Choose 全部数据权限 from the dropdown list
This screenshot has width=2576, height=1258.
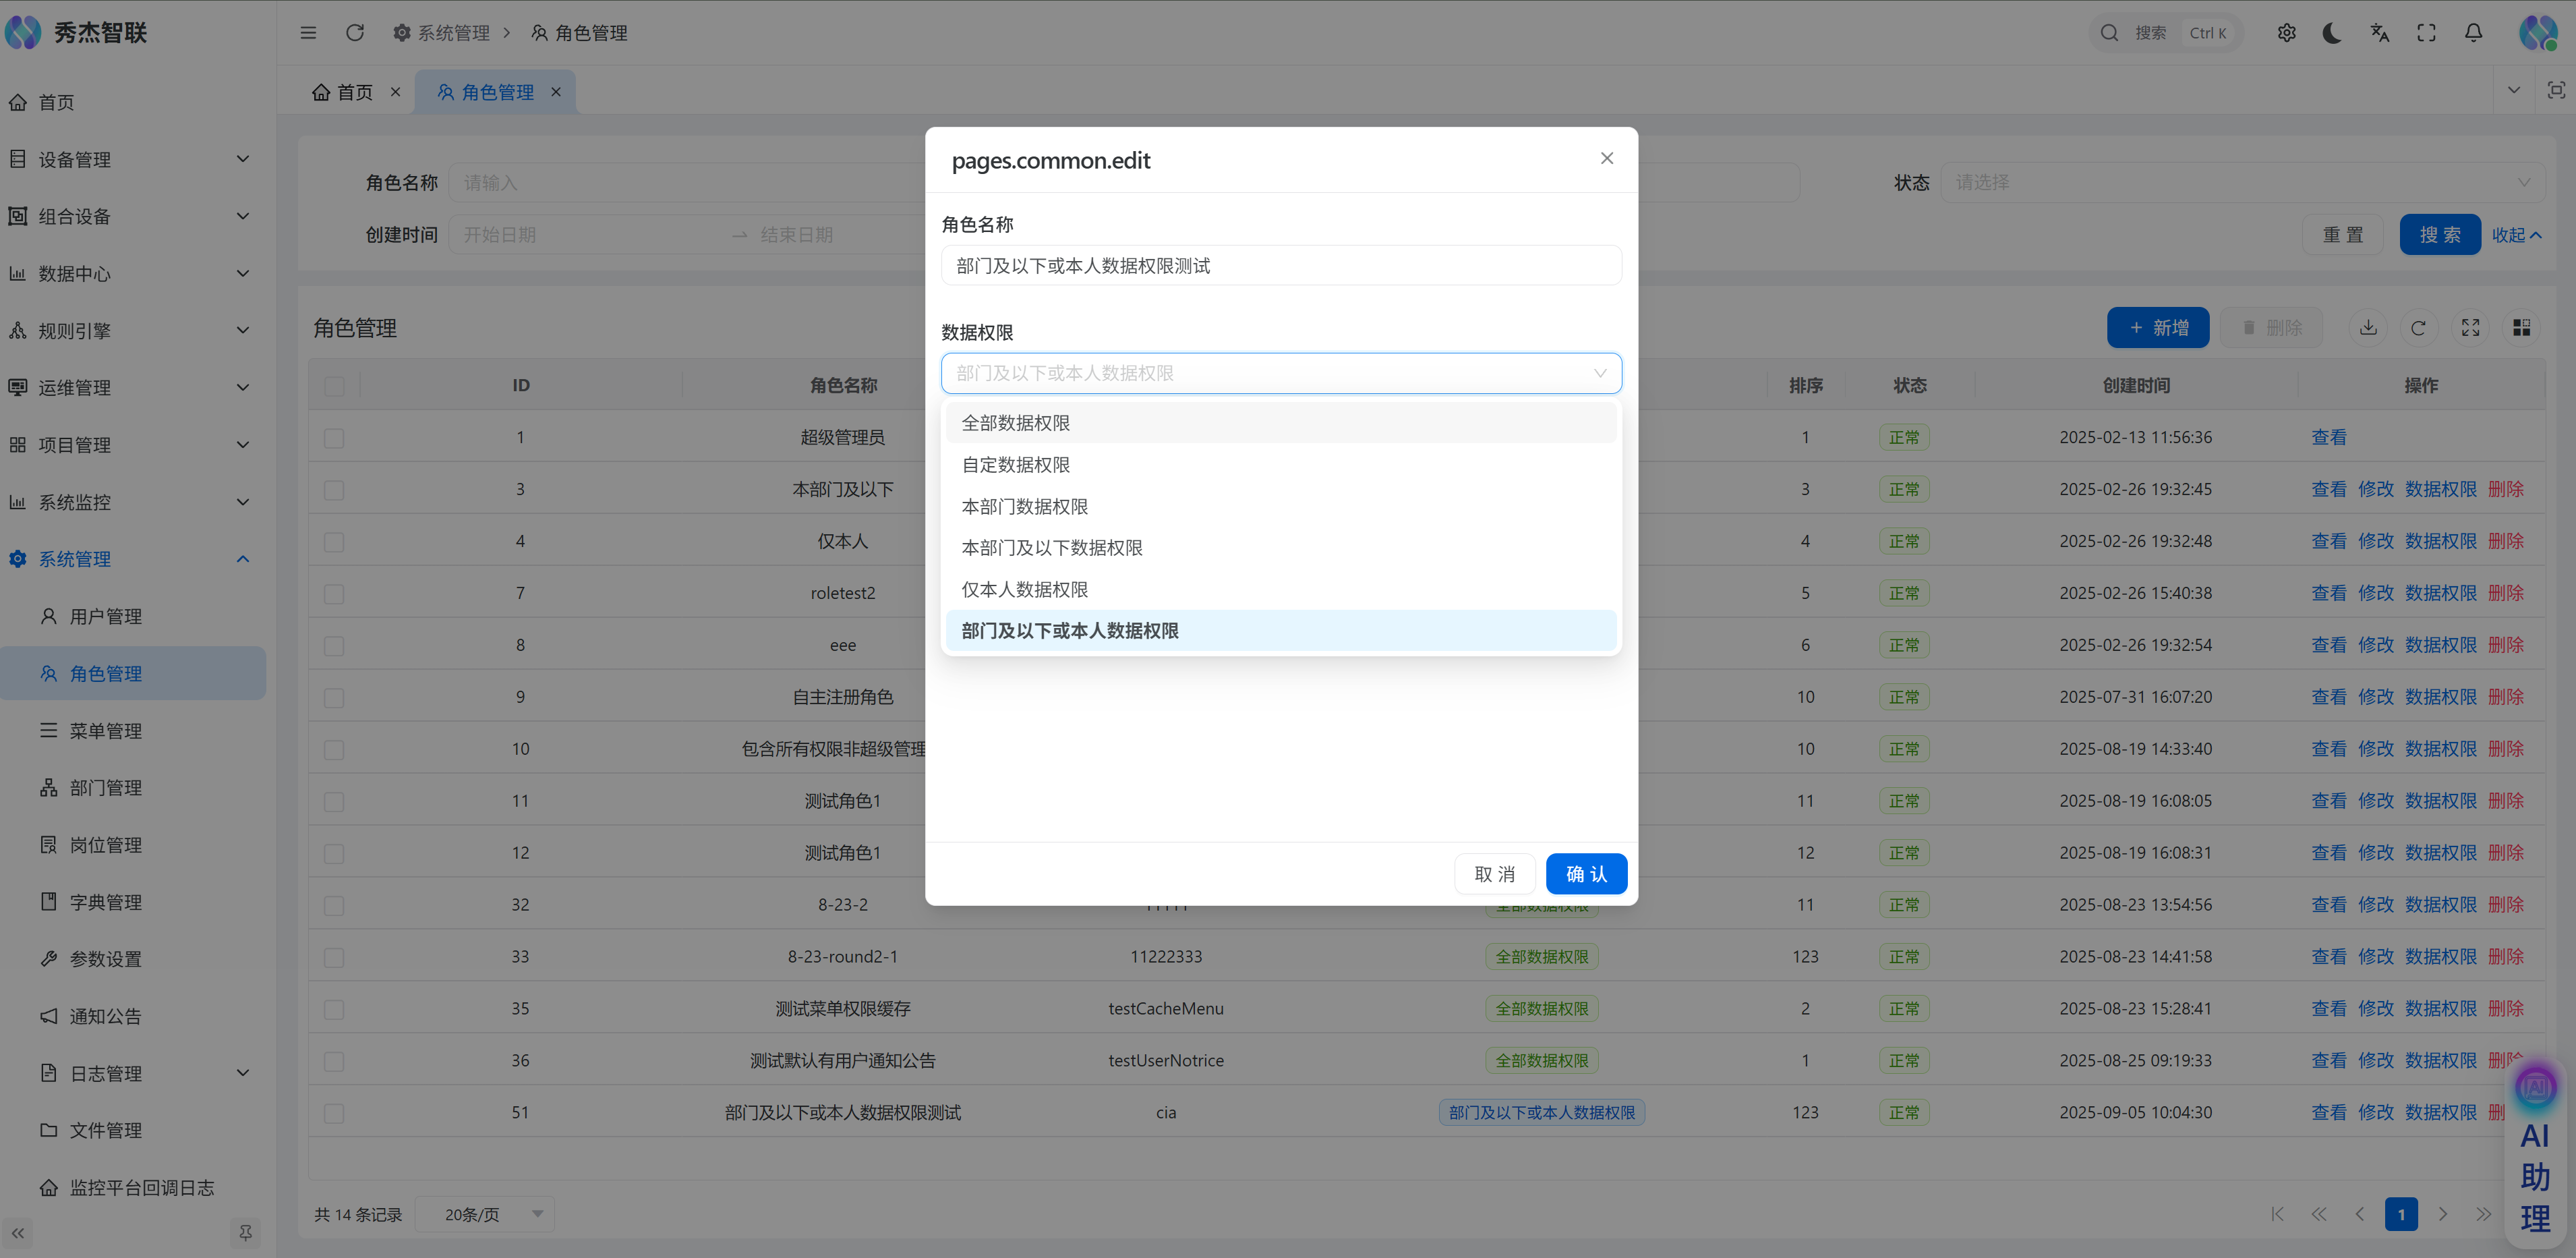(x=1016, y=423)
